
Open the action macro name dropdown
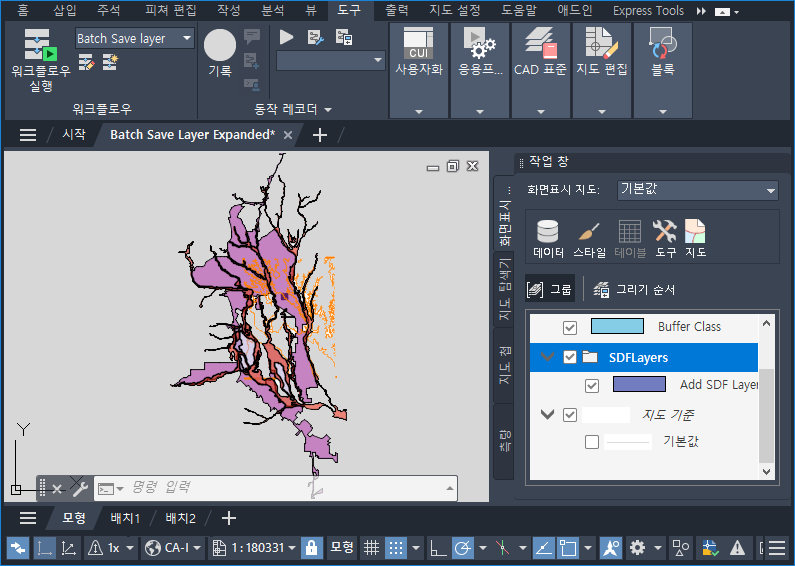click(x=378, y=60)
